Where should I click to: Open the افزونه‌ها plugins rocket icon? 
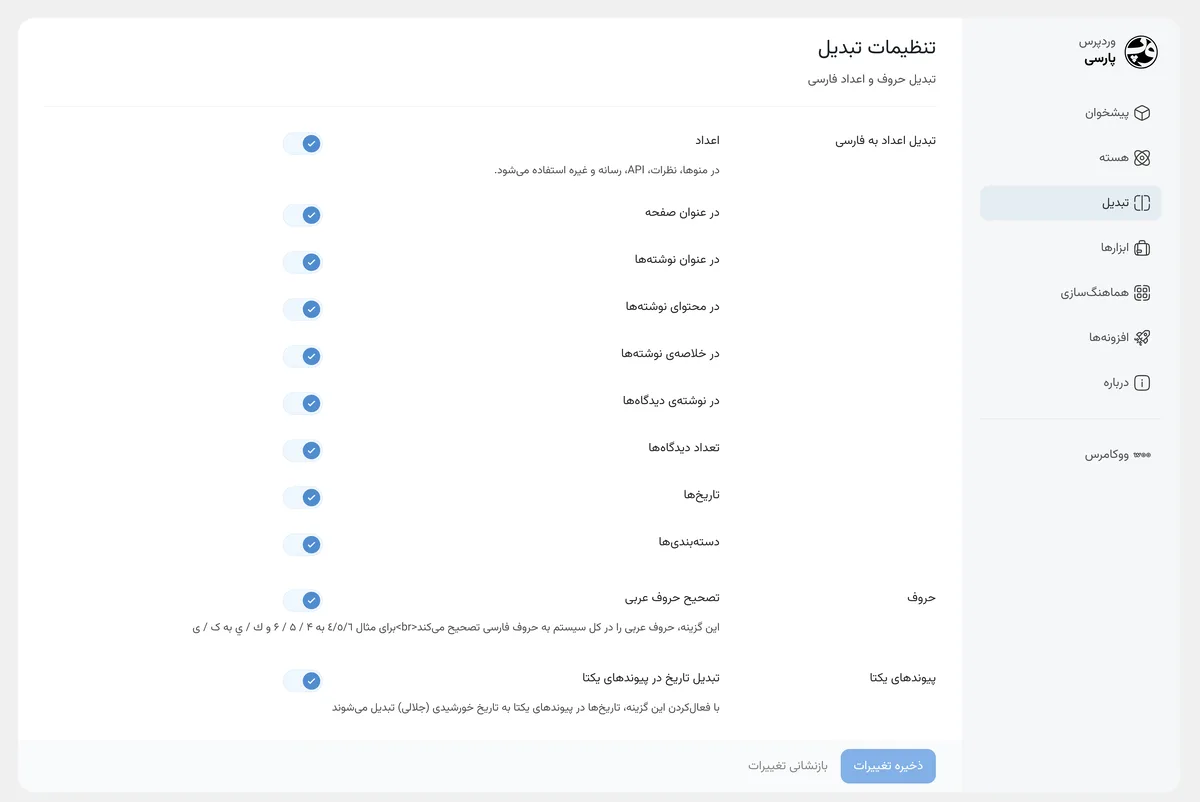1142,338
